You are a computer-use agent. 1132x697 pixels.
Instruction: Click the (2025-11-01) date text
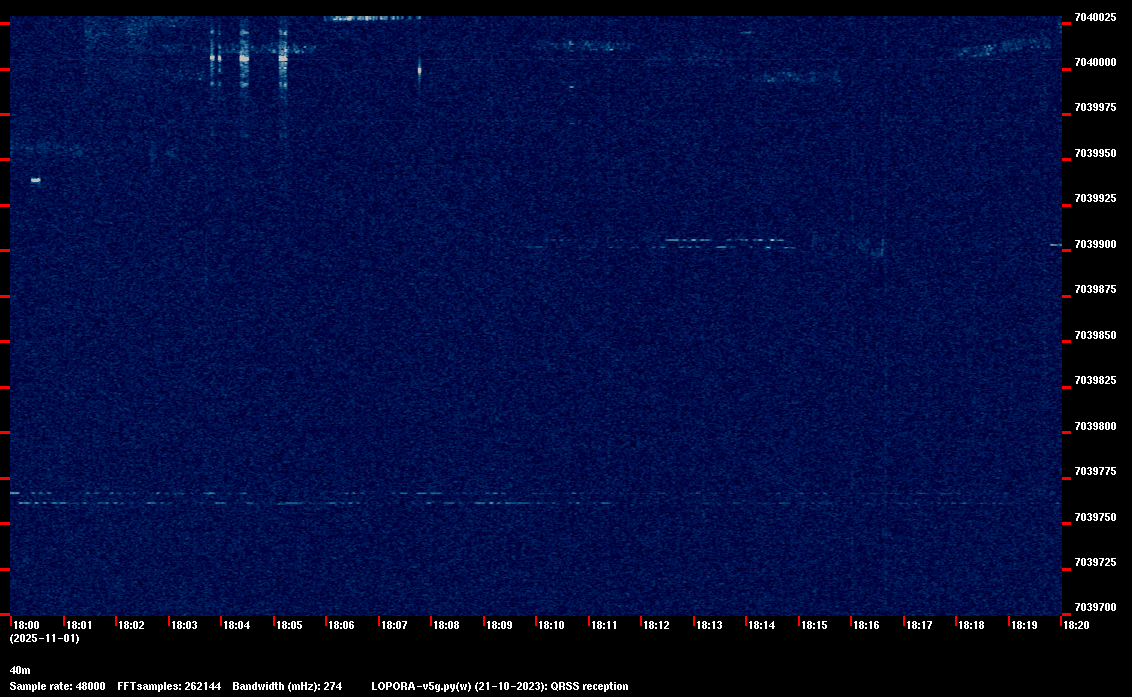[45, 638]
